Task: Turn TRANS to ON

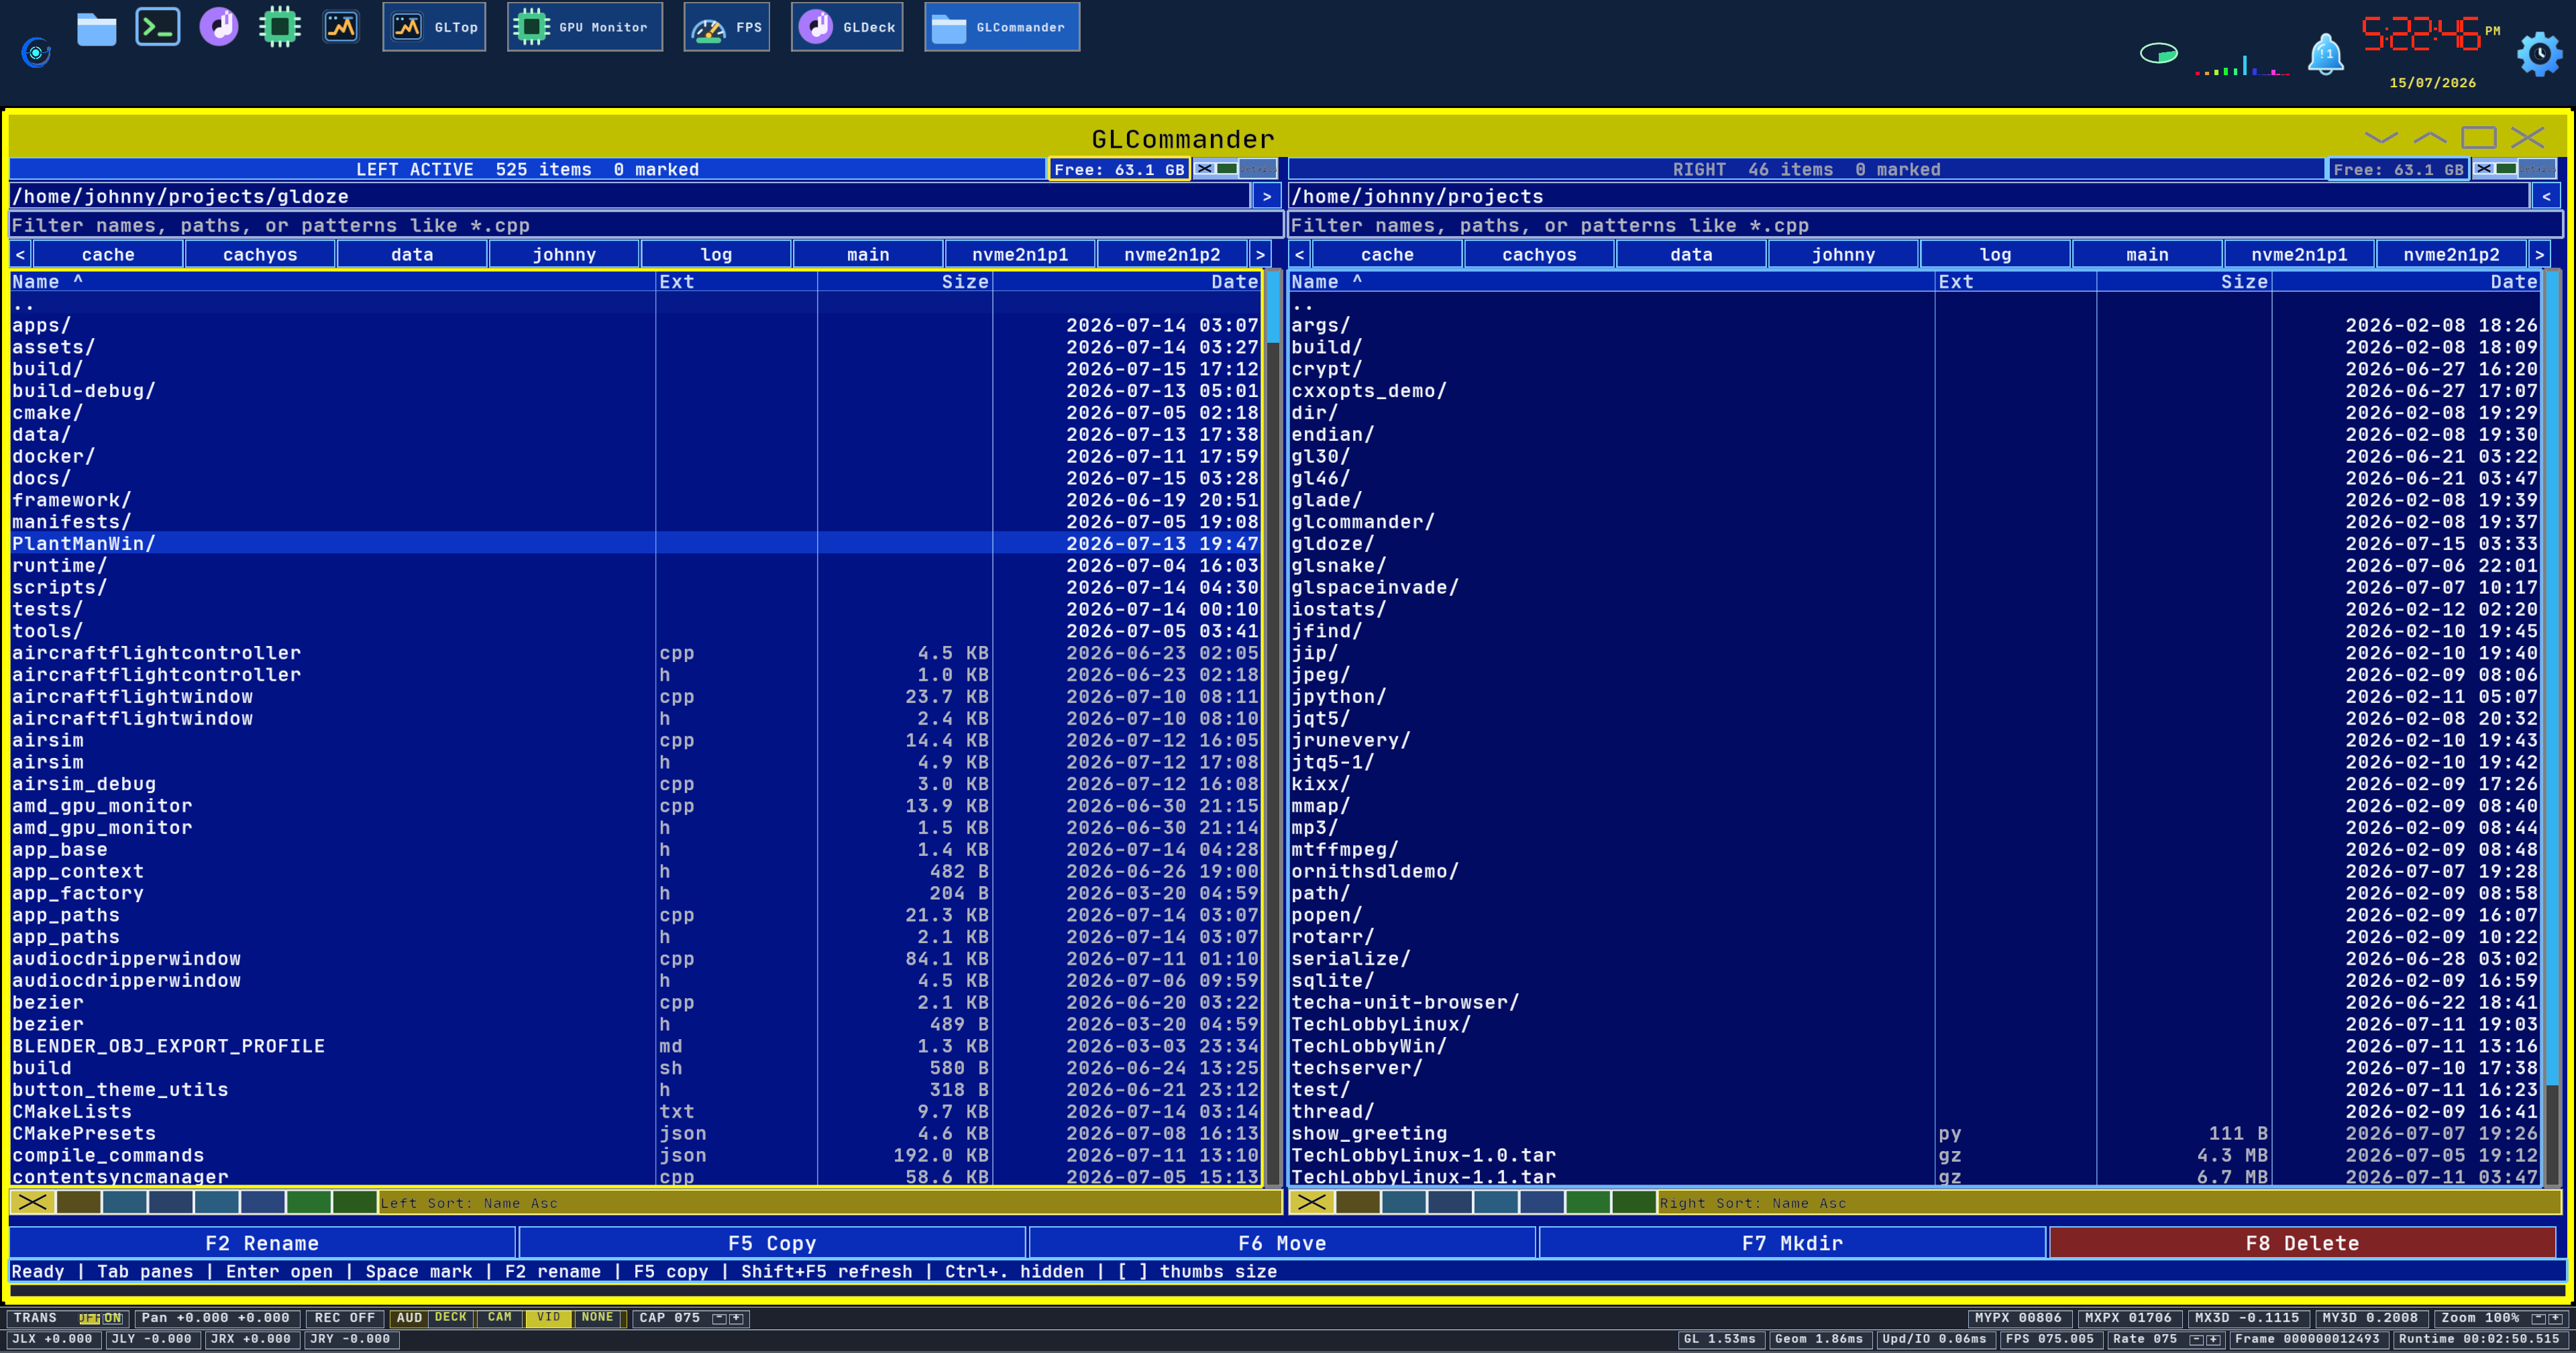Action: pos(112,1318)
